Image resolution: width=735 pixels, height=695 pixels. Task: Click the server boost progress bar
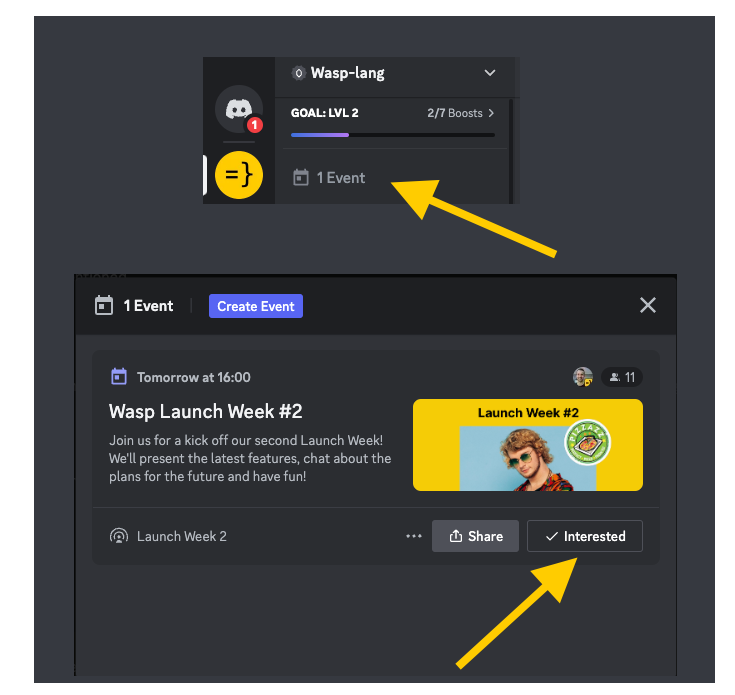point(392,135)
